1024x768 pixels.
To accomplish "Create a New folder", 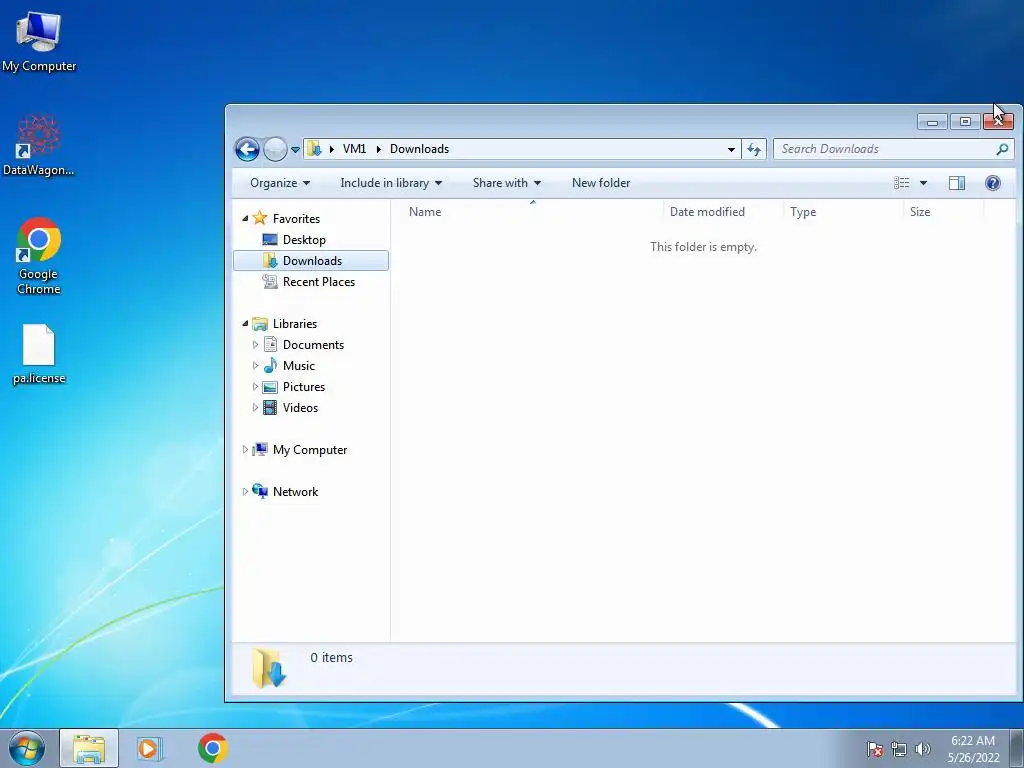I will [601, 183].
